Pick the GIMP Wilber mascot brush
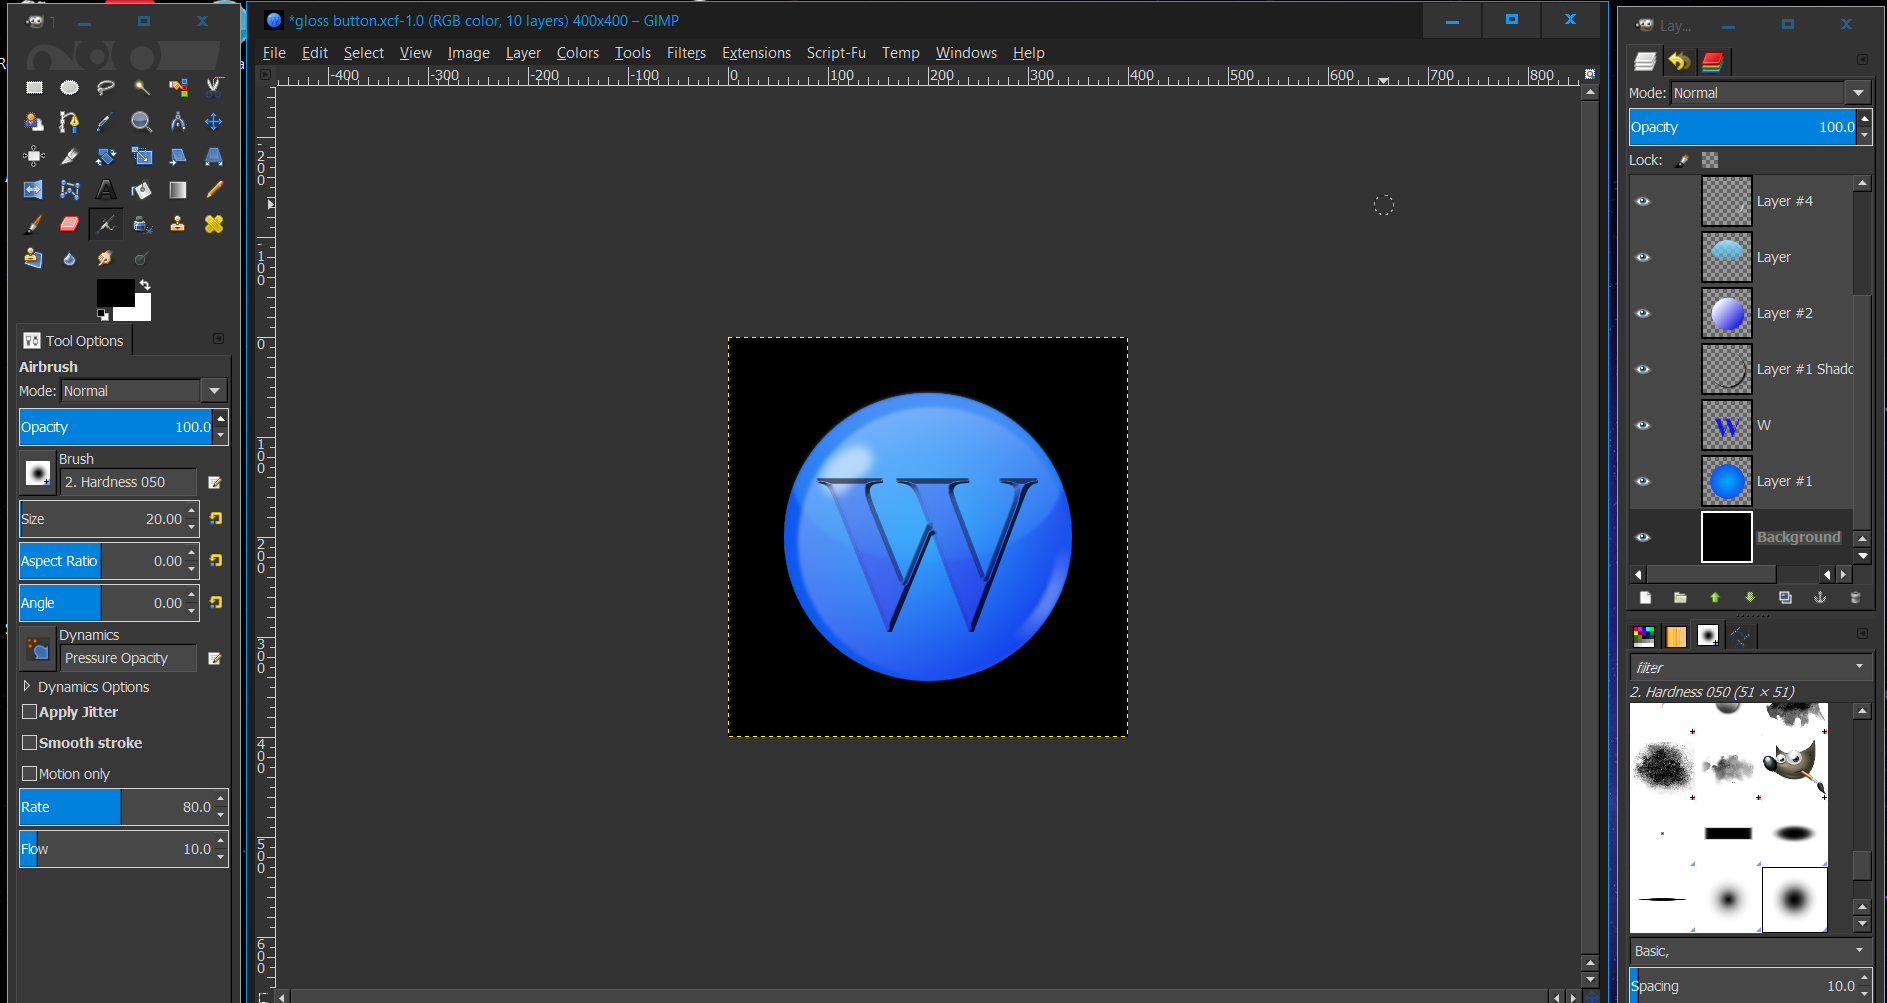The image size is (1887, 1003). point(1794,767)
